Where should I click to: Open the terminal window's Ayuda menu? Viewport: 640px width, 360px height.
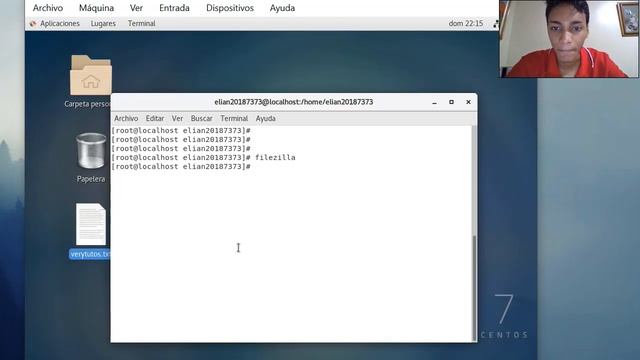coord(265,118)
